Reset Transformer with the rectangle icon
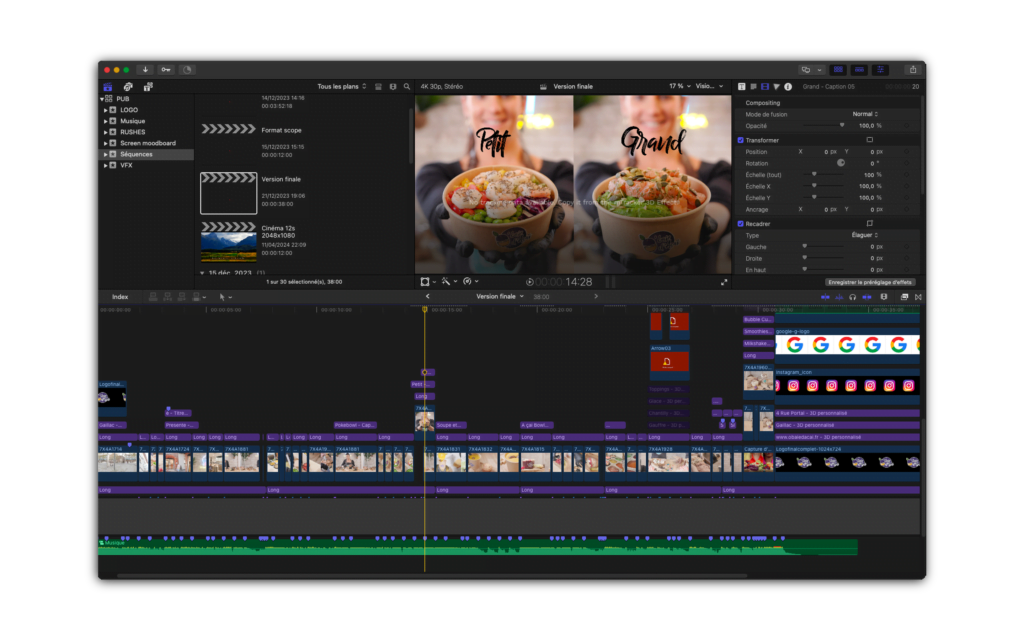The width and height of the screenshot is (1024, 640). 869,140
